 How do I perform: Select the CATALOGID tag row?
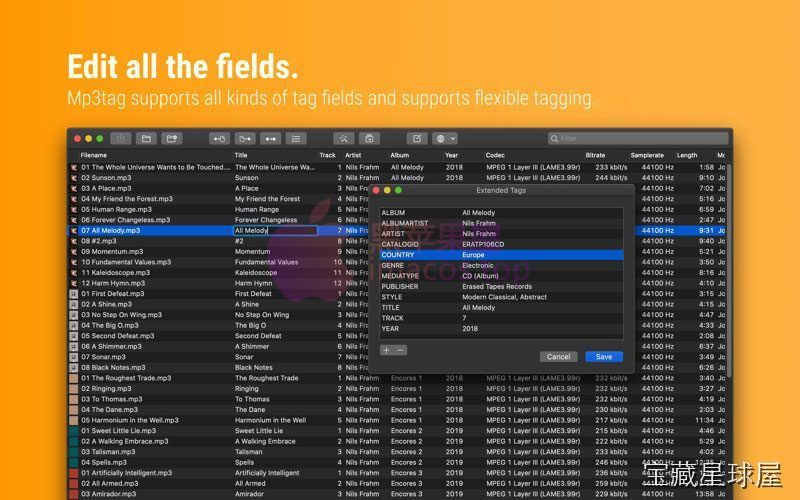[501, 244]
